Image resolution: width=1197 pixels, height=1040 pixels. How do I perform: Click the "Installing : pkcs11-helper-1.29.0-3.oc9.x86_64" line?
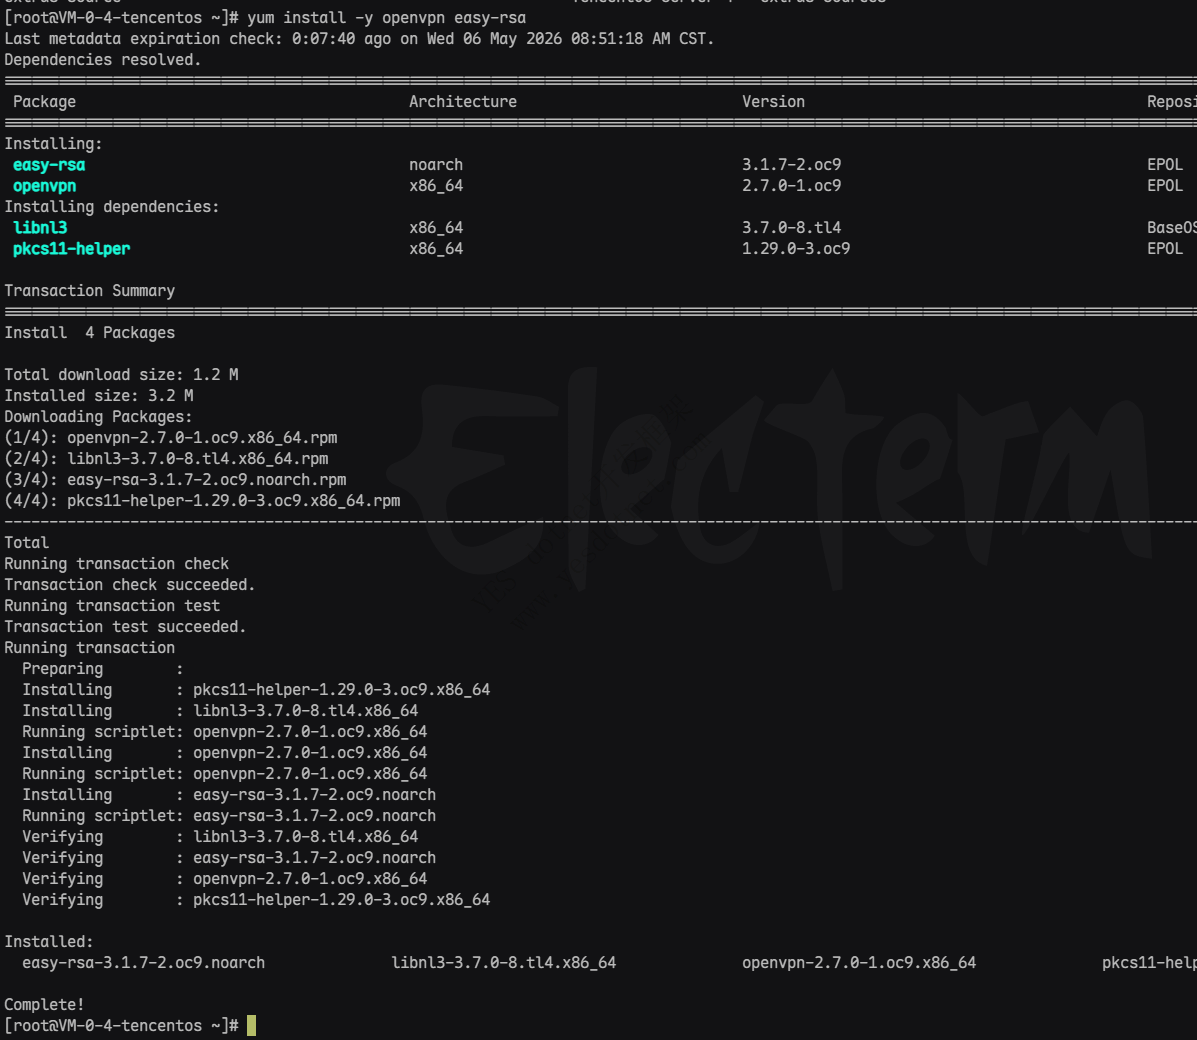[256, 690]
